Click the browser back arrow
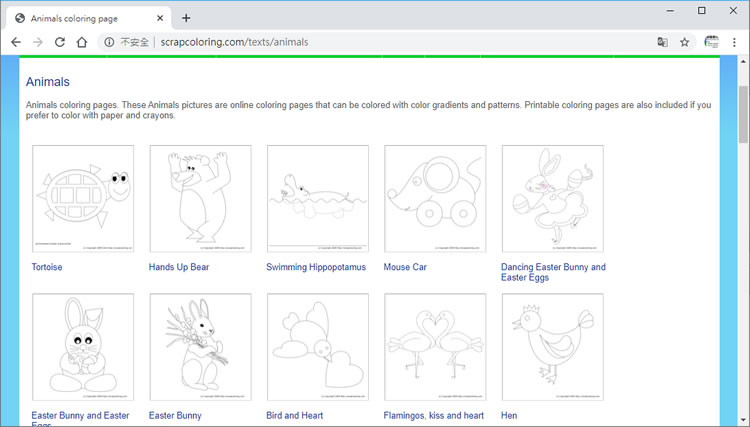 [x=16, y=42]
